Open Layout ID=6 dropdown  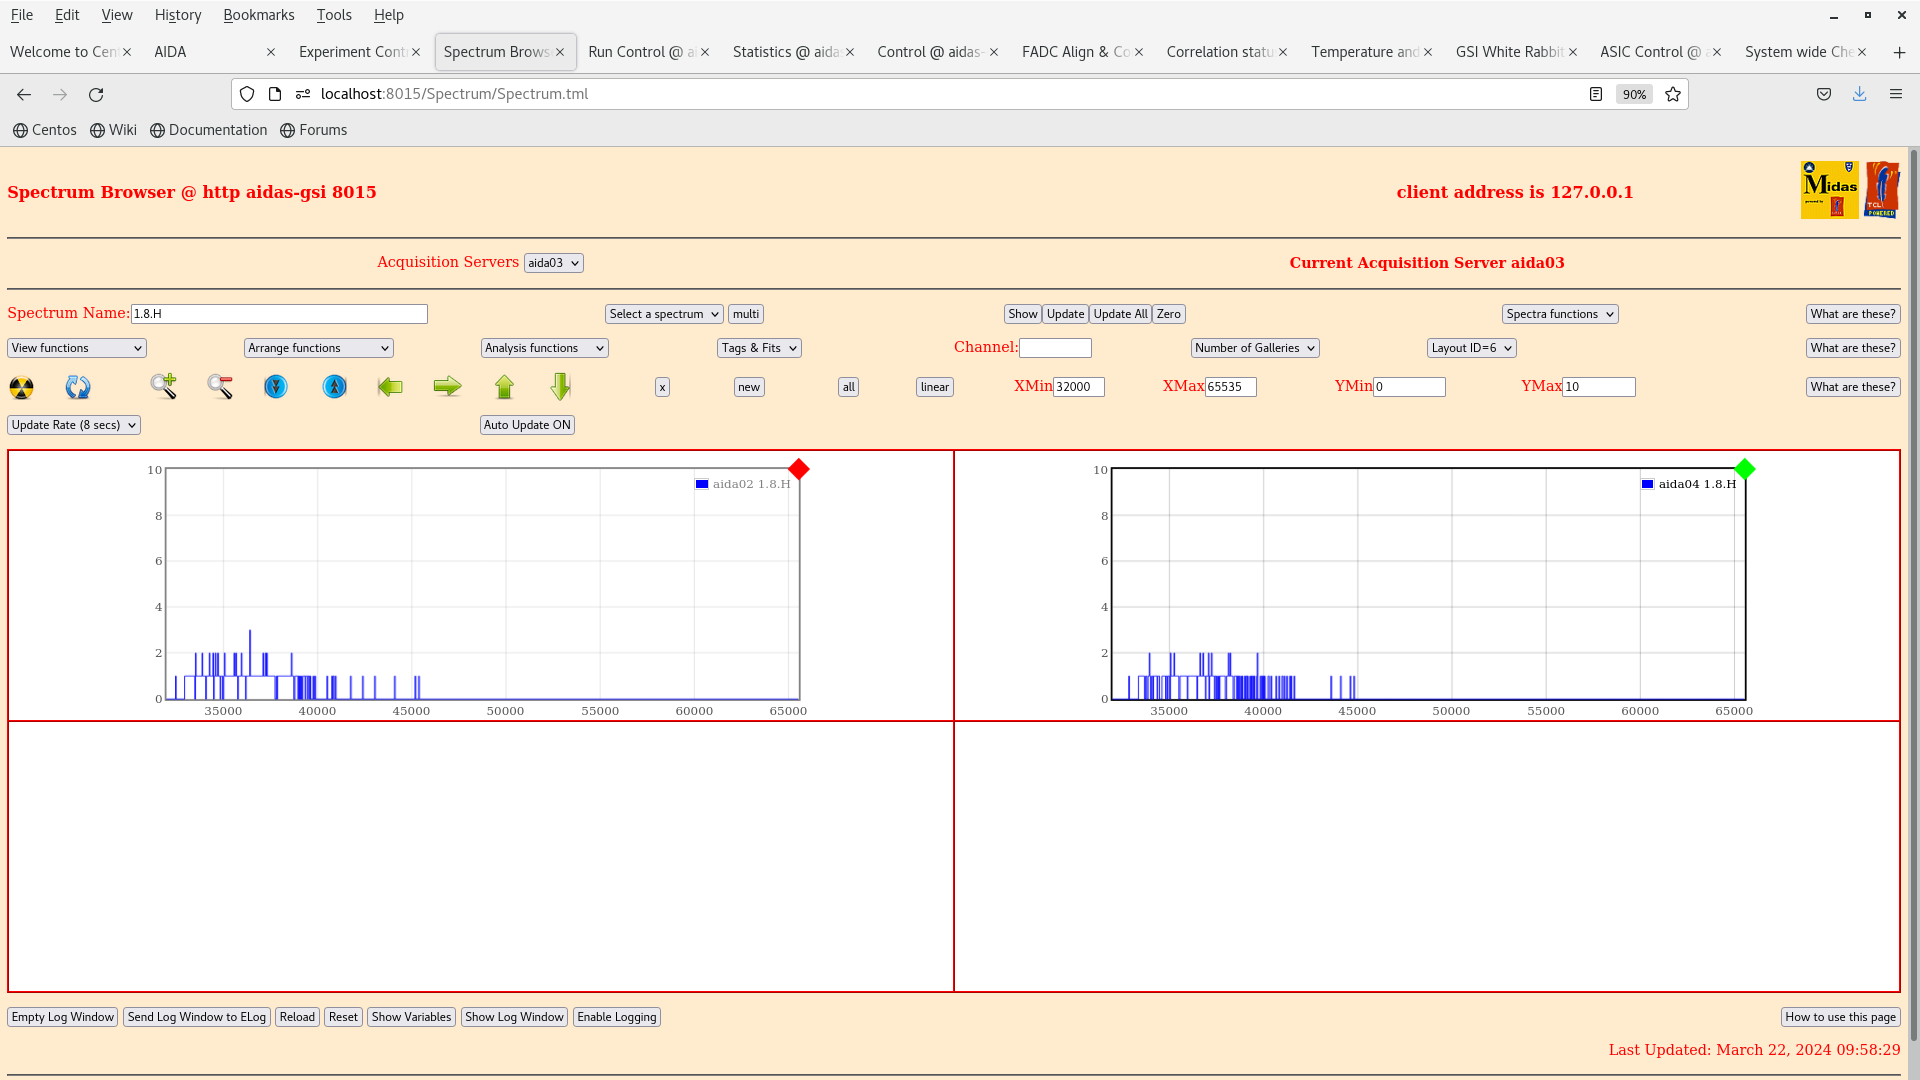pos(1472,348)
